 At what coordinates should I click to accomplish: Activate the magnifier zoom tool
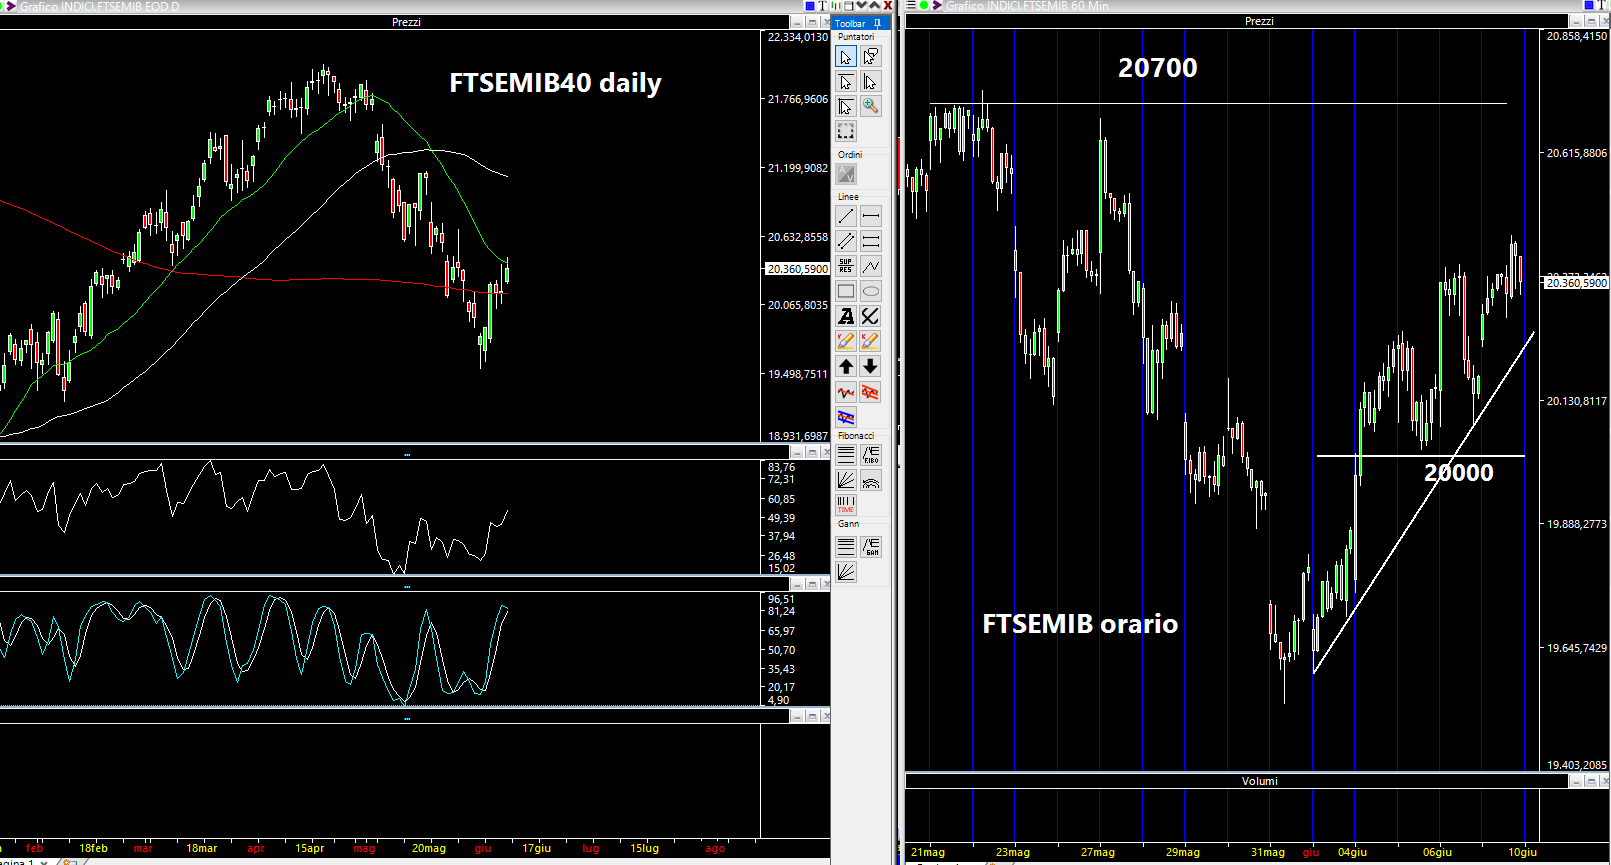pyautogui.click(x=871, y=106)
